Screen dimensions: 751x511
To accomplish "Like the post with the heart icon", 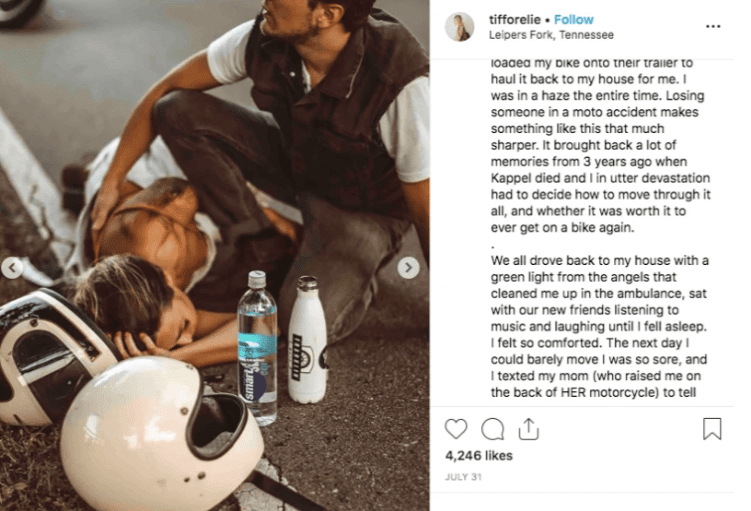I will [x=455, y=429].
